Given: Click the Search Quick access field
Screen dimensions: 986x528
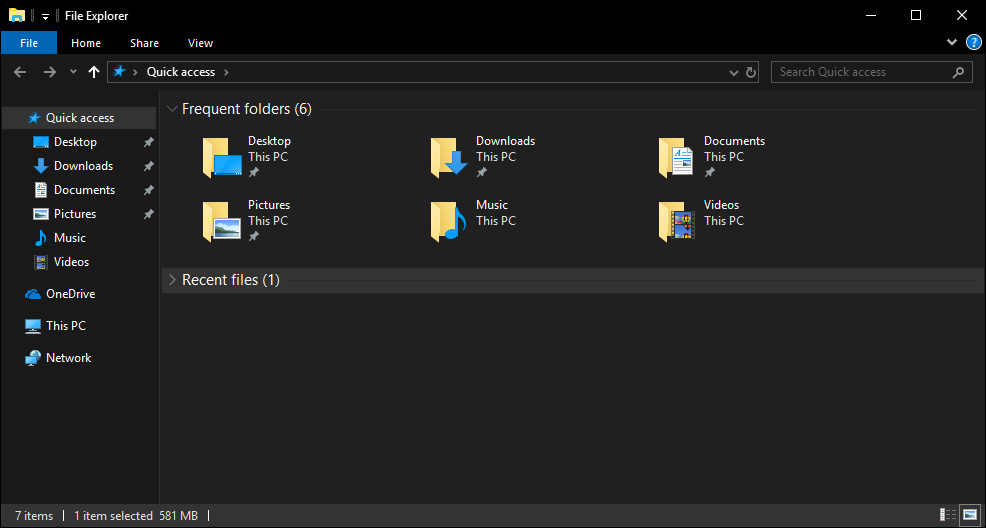Looking at the screenshot, I should click(860, 72).
